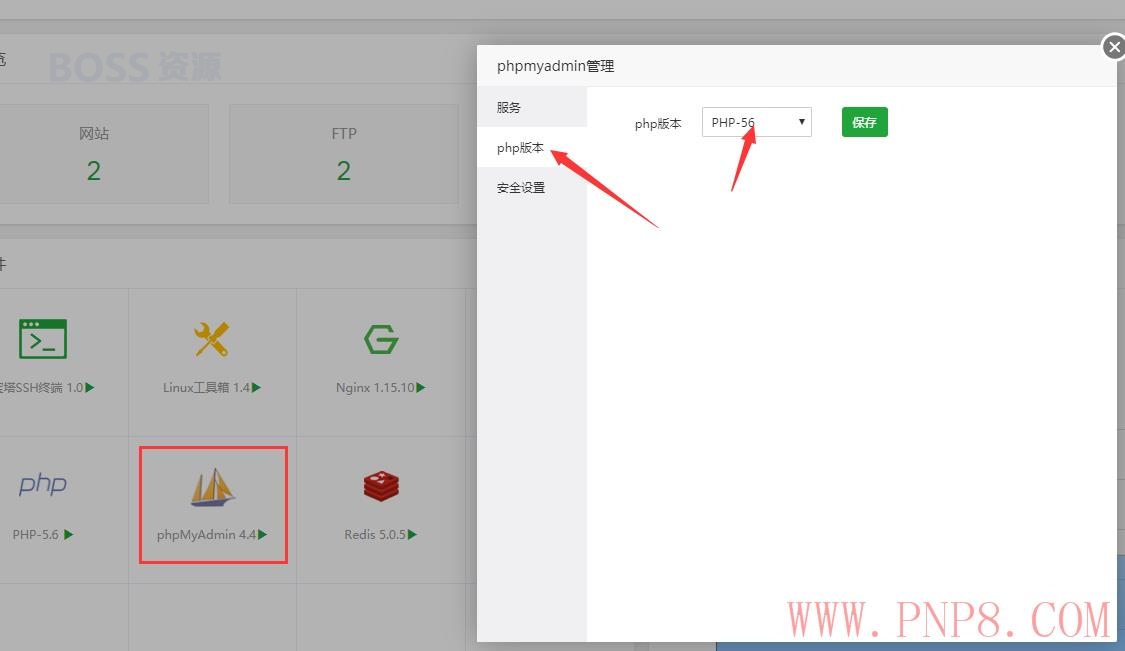
Task: Click the 网站 card heading
Action: click(94, 134)
